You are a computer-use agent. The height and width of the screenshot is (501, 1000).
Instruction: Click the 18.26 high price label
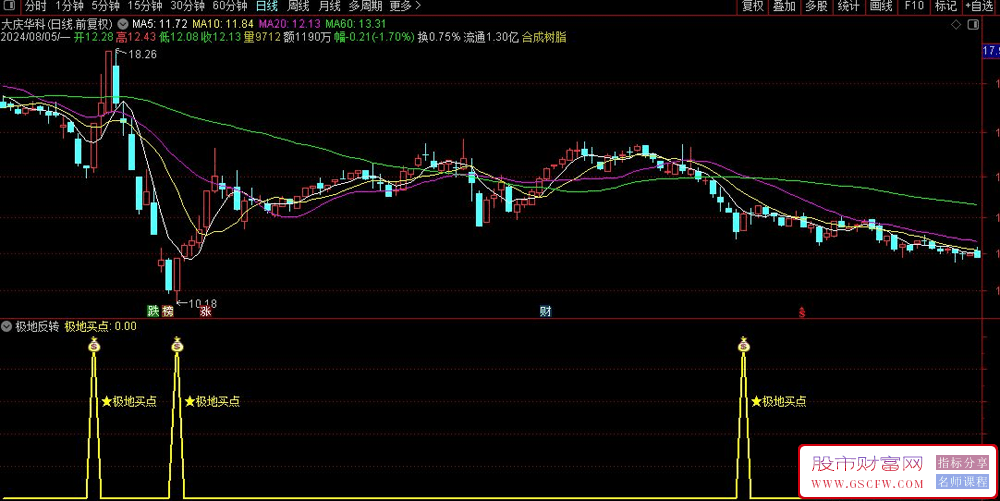coord(142,55)
